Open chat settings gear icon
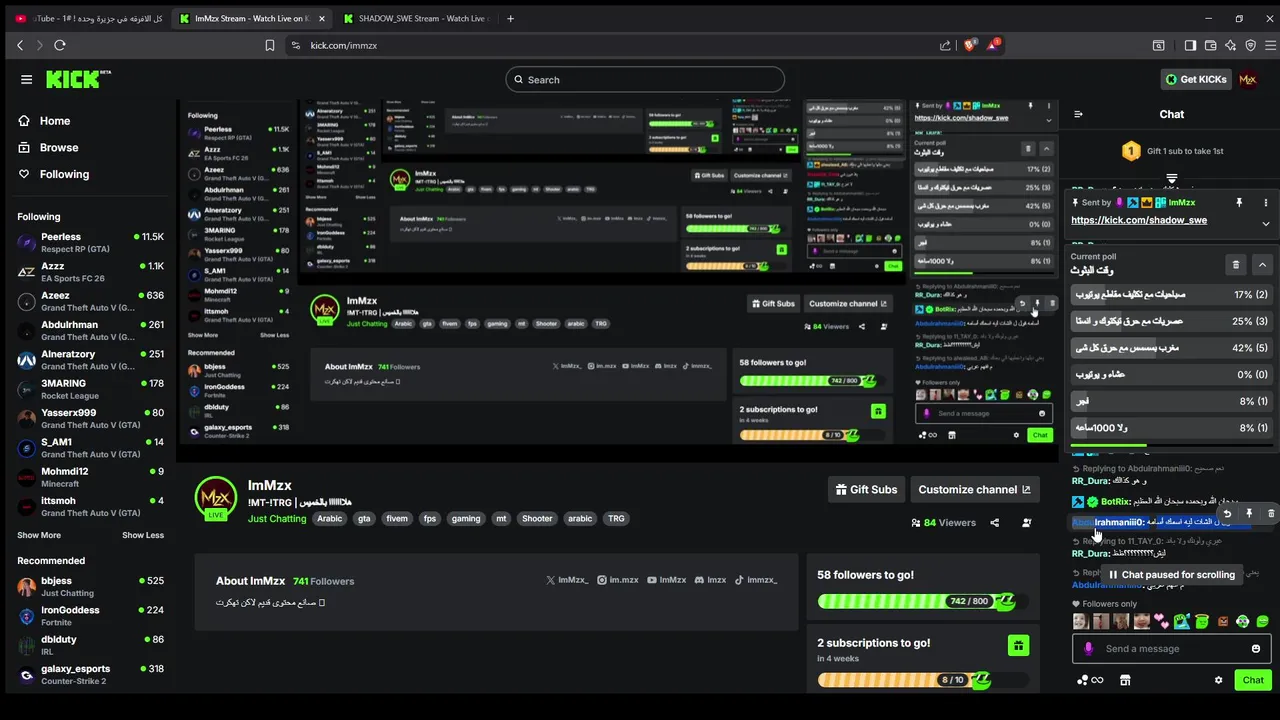The width and height of the screenshot is (1280, 720). 1218,680
